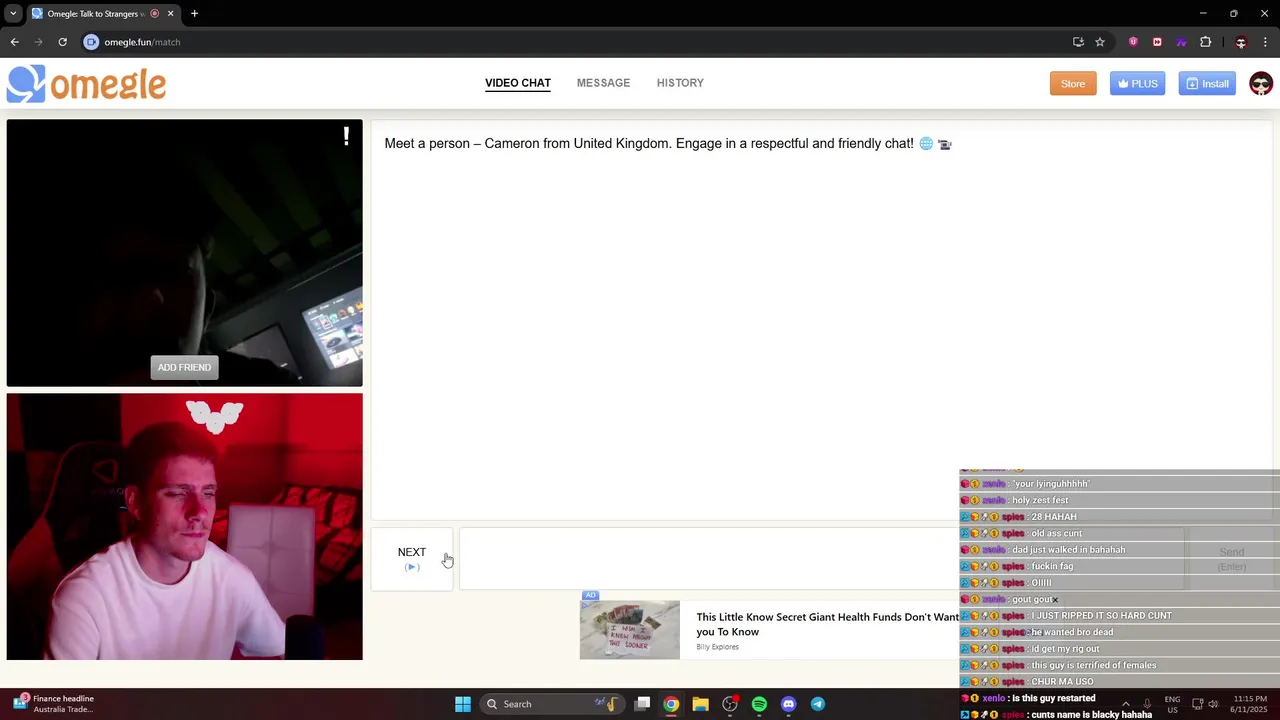The height and width of the screenshot is (720, 1280).
Task: Open Chrome profile avatar
Action: pyautogui.click(x=1241, y=42)
